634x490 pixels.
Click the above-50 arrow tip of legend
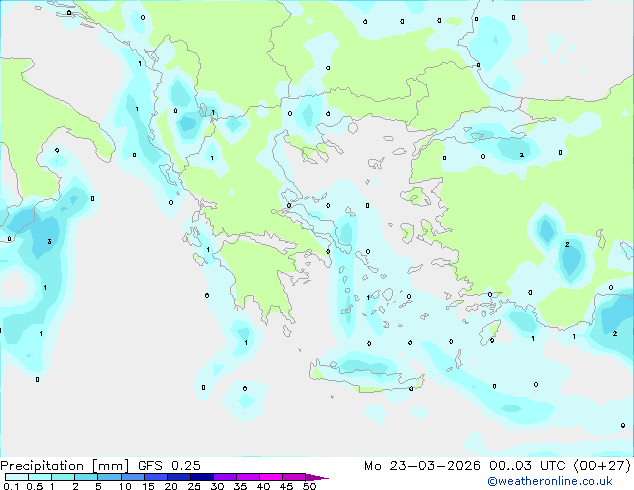click(x=317, y=477)
